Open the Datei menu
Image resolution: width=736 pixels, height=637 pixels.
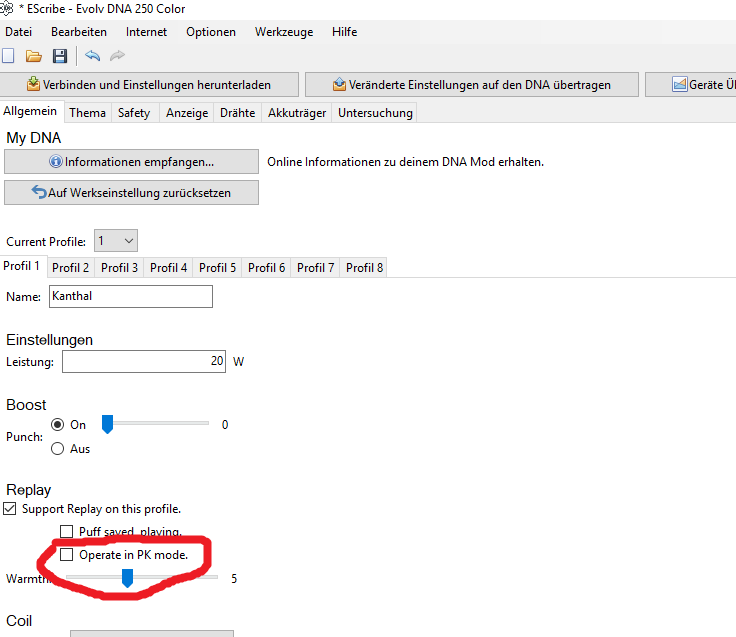click(18, 32)
